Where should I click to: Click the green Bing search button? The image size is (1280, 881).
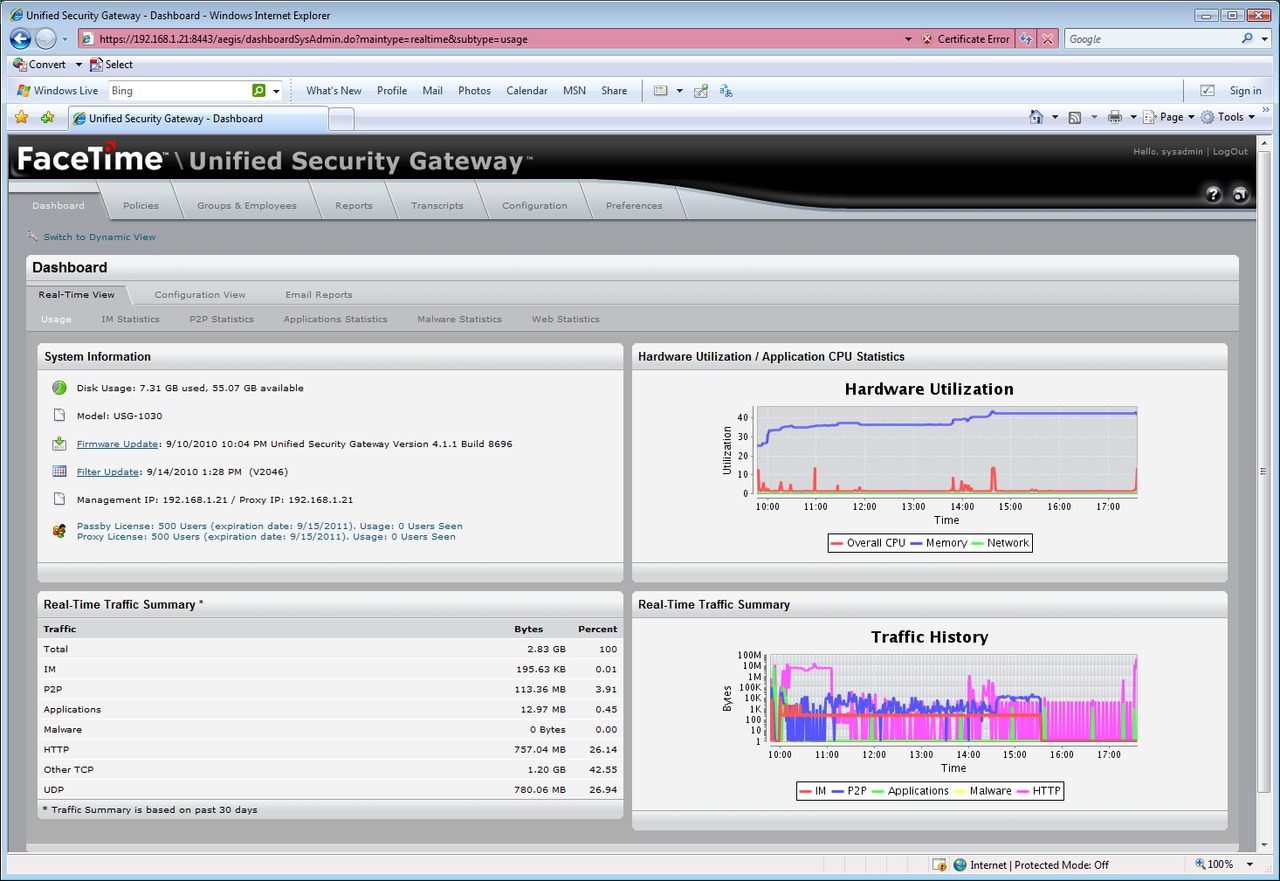tap(259, 90)
